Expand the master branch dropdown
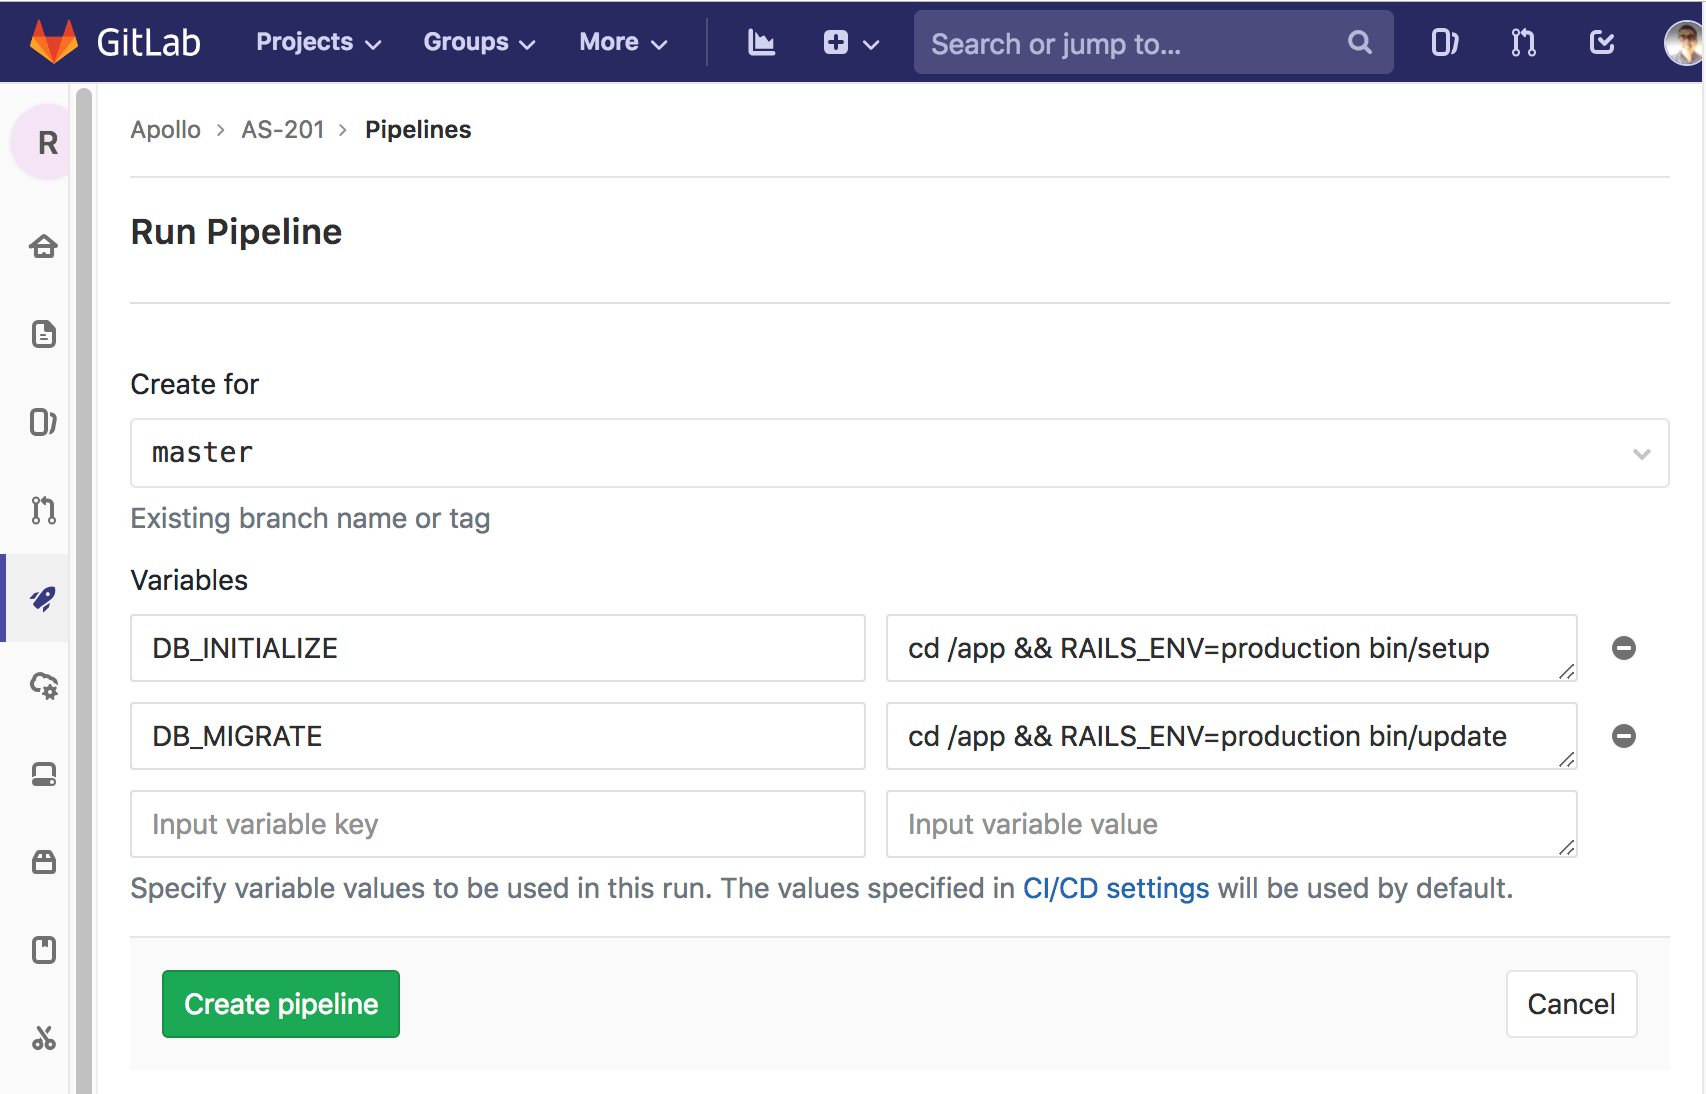 click(x=1640, y=453)
